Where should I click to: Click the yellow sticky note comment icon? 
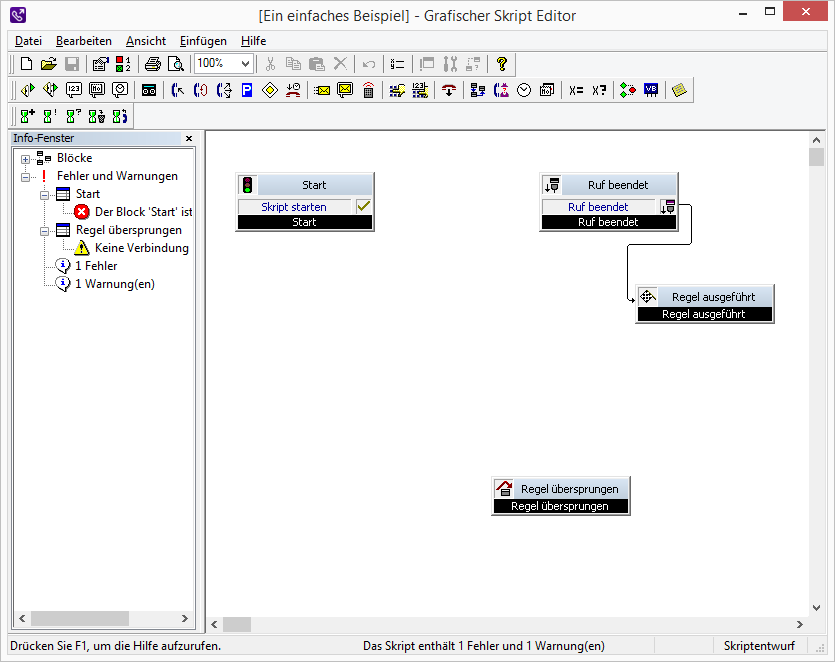click(680, 90)
